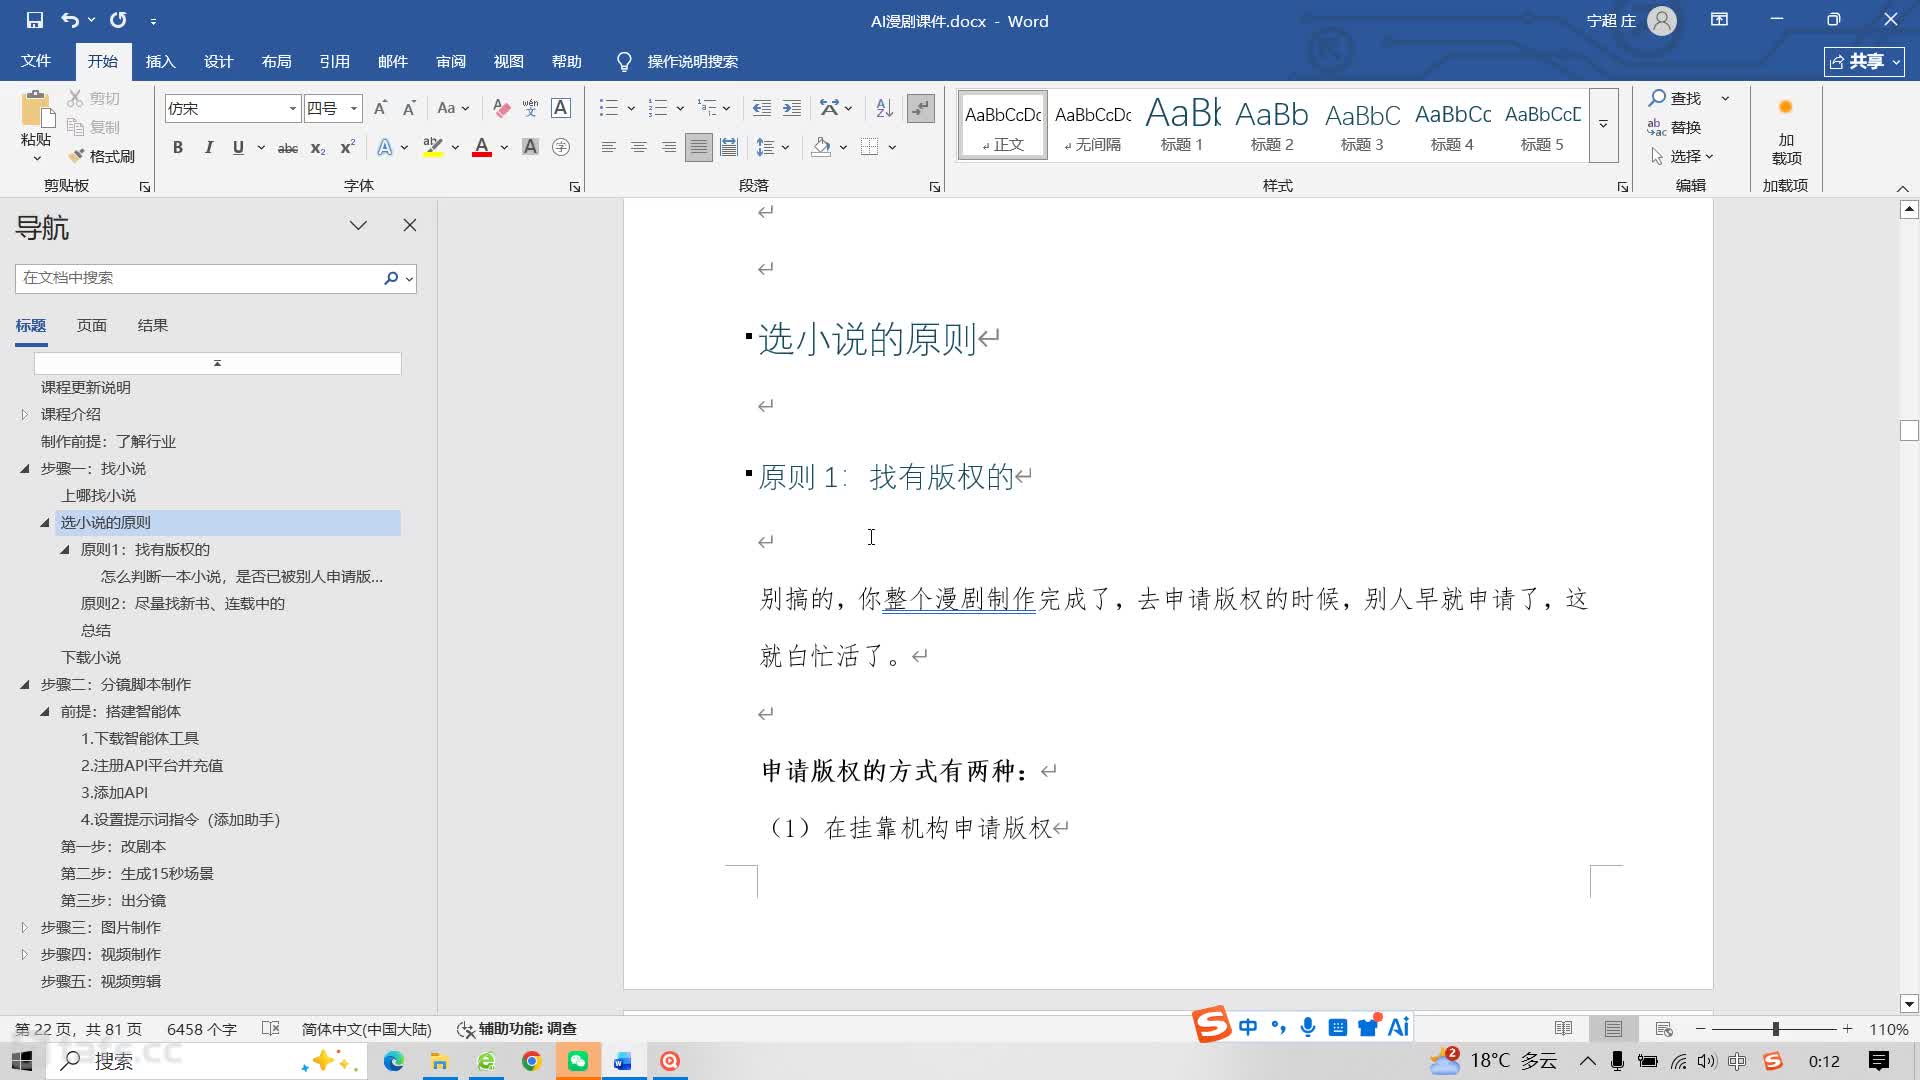Clear all formatting icon

click(501, 108)
